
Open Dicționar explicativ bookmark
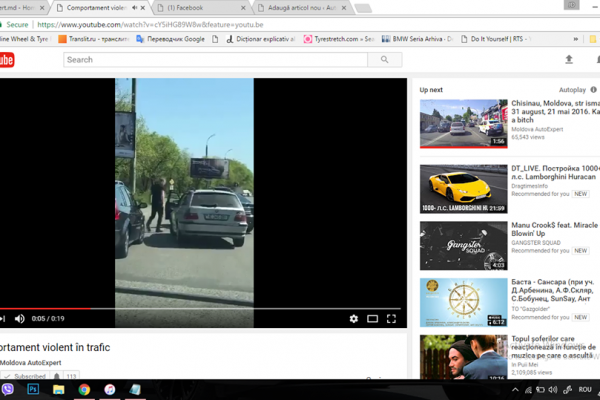coord(261,39)
